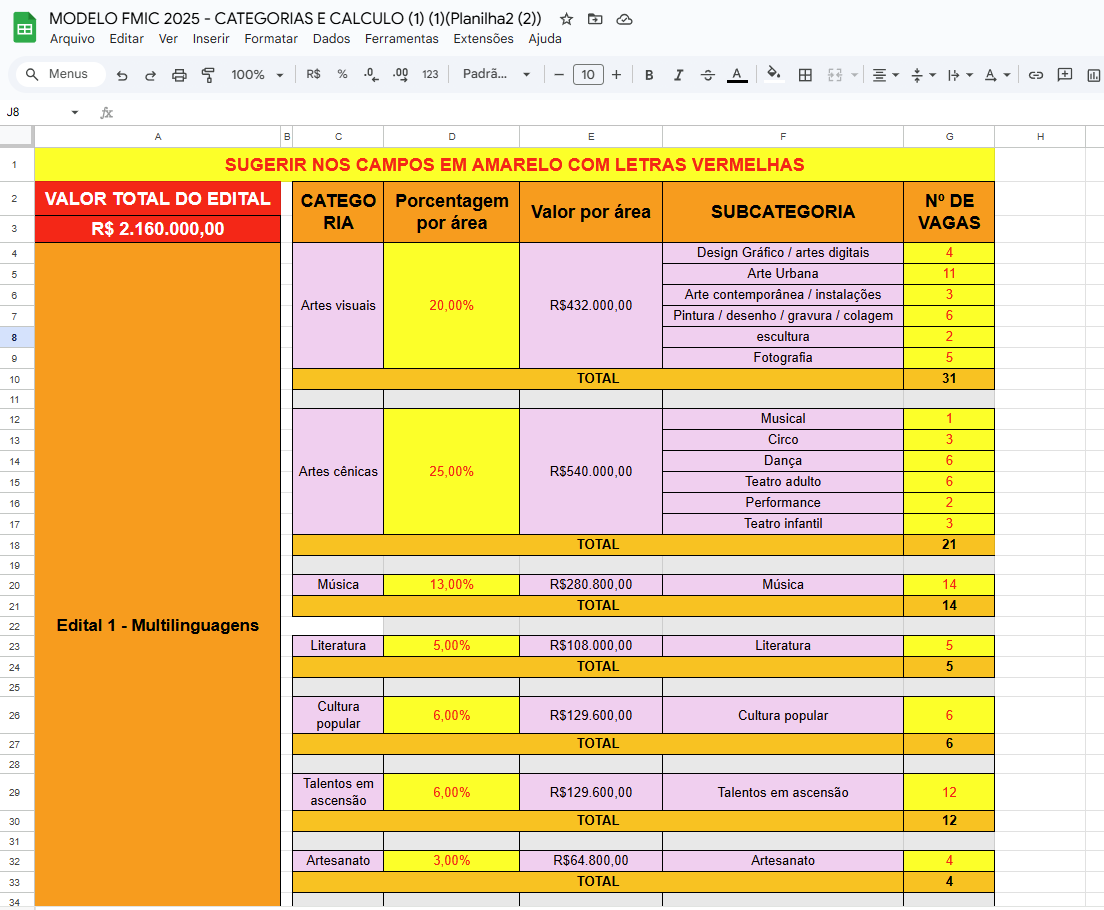Open the font family dropdown
Viewport: 1104px width, 910px height.
[x=496, y=74]
